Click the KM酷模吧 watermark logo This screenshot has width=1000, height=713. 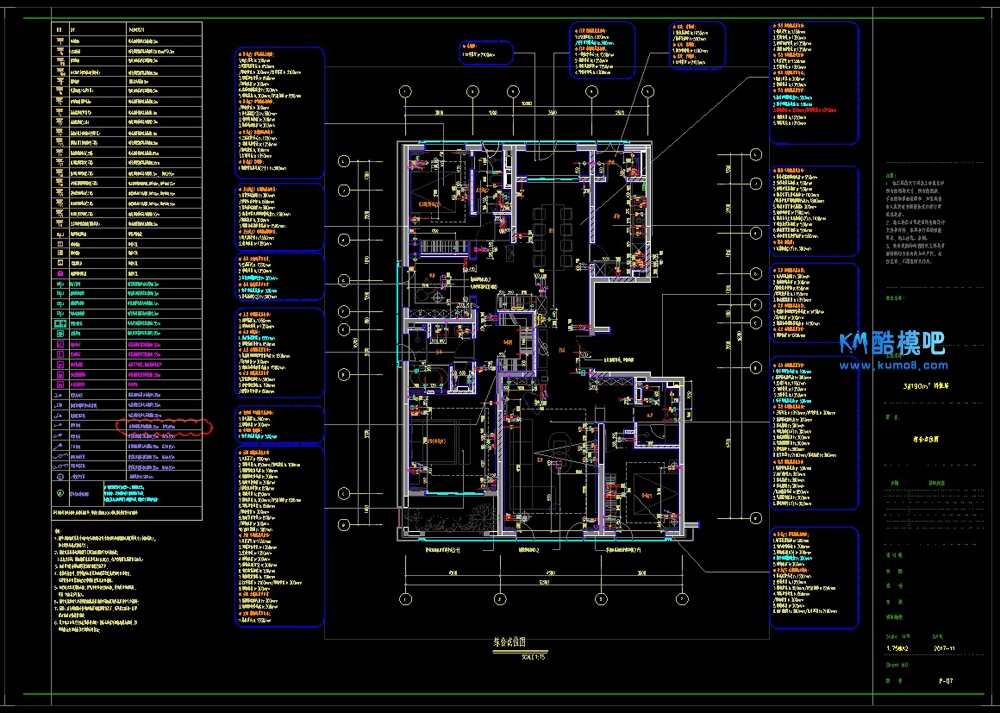click(893, 344)
